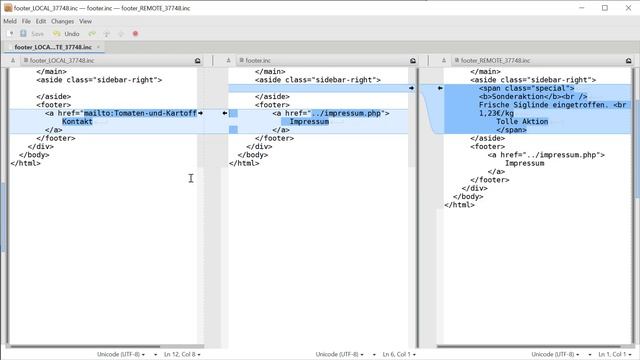
Task: Open right pane Unicode (UTF-8) encoding dropdown
Action: click(x=555, y=354)
